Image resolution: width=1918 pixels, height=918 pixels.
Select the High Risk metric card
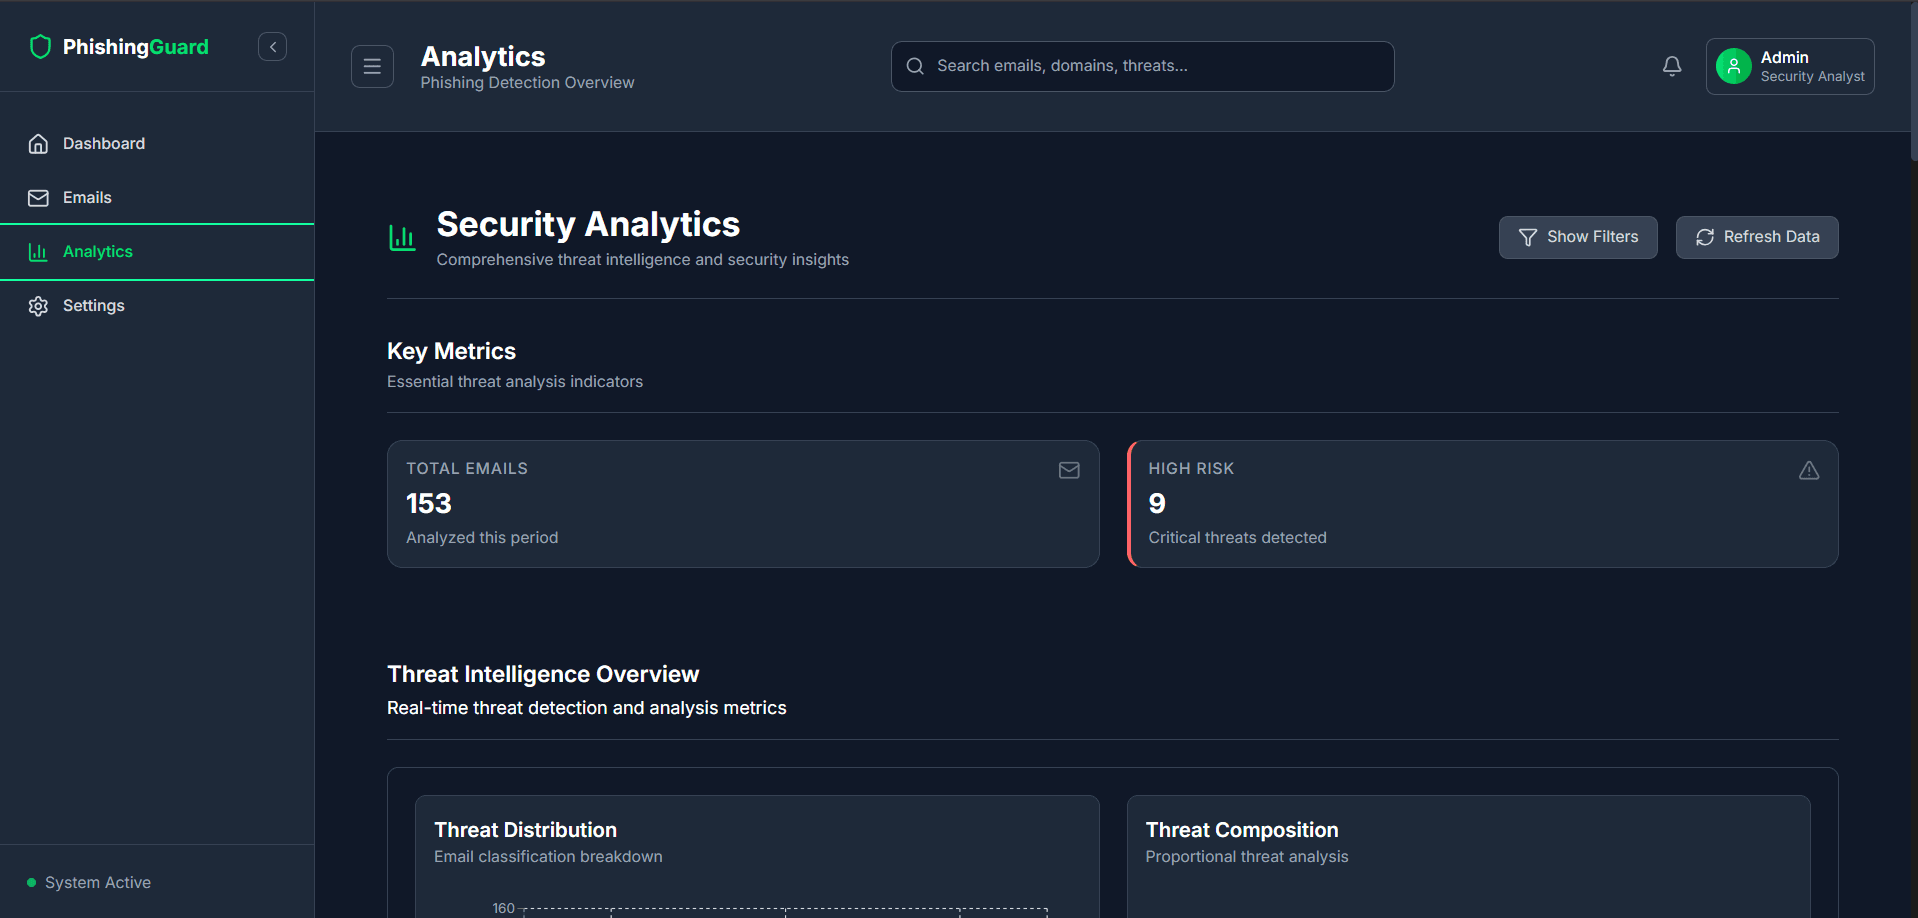click(1482, 504)
